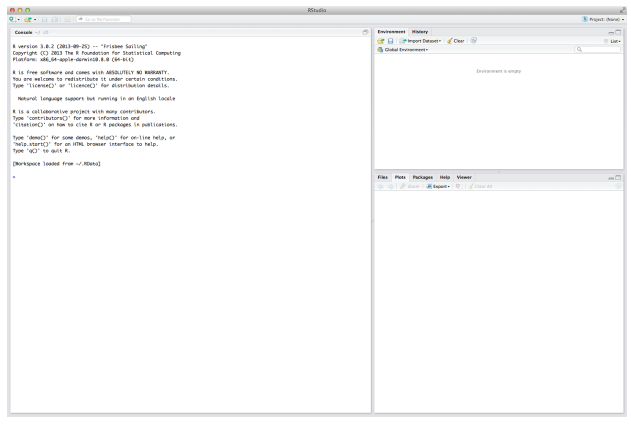Click the remove current plot icon
The width and height of the screenshot is (631, 424).
[x=458, y=186]
